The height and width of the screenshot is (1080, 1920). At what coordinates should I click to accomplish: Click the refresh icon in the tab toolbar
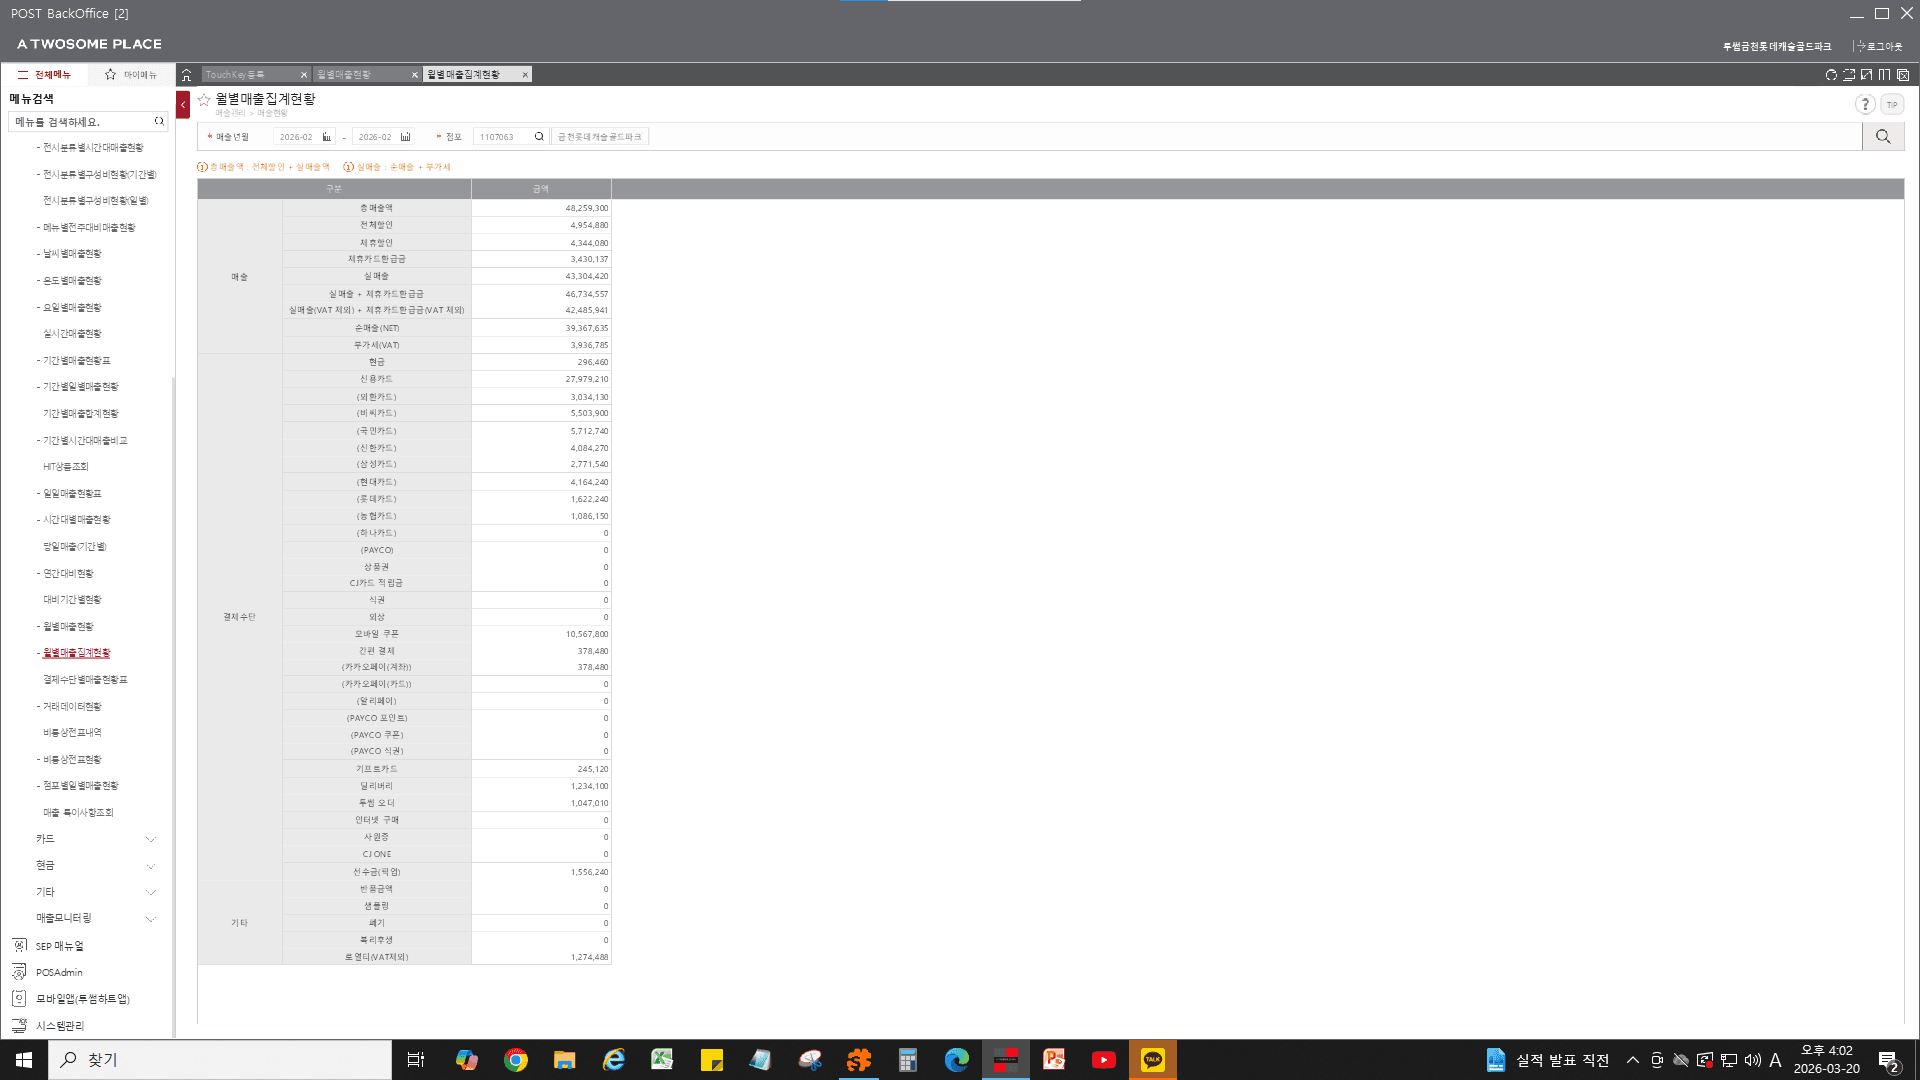(x=1831, y=75)
